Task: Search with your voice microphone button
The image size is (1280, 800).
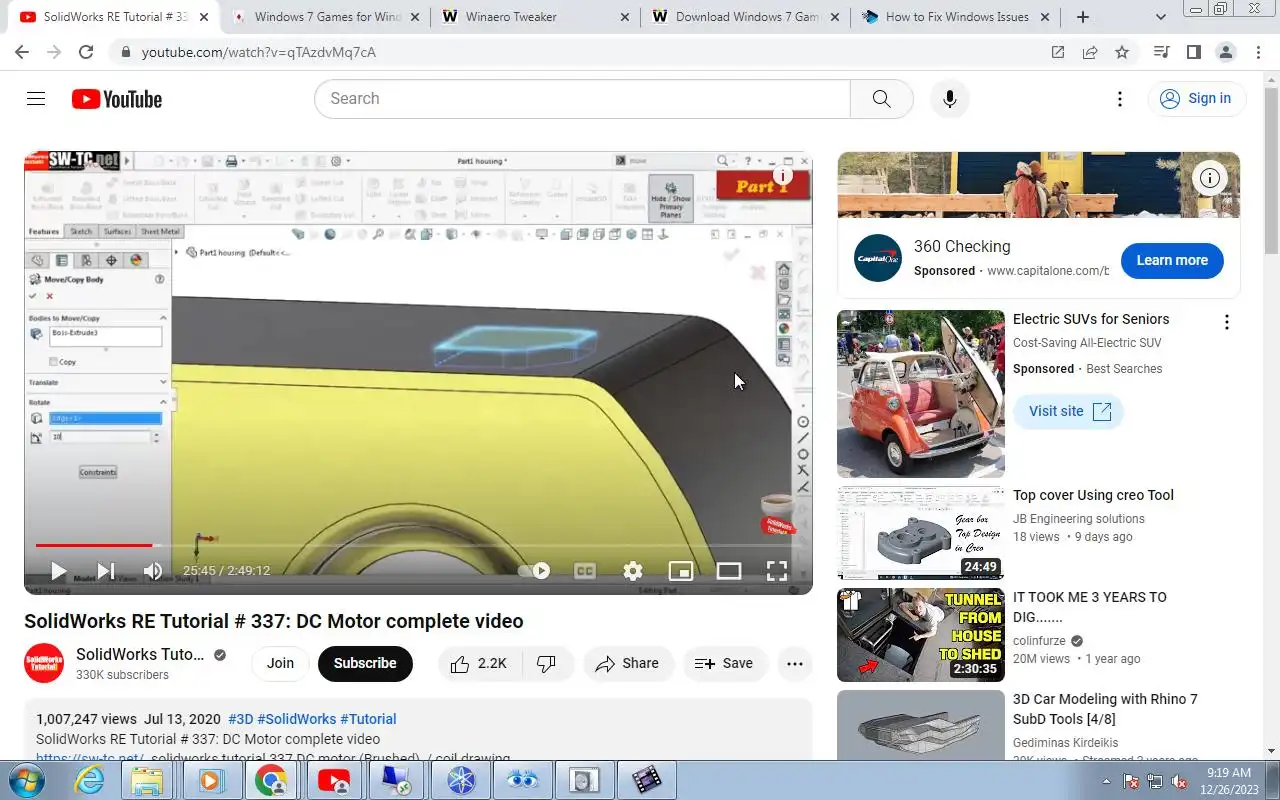Action: pos(950,99)
